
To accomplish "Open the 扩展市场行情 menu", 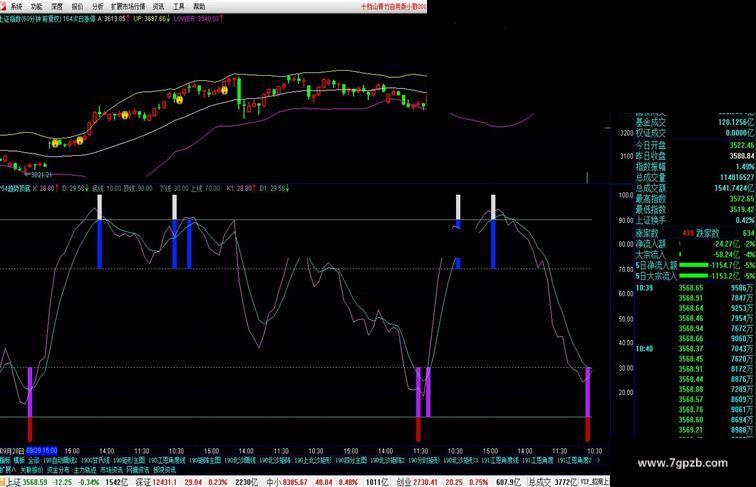I will tap(128, 6).
